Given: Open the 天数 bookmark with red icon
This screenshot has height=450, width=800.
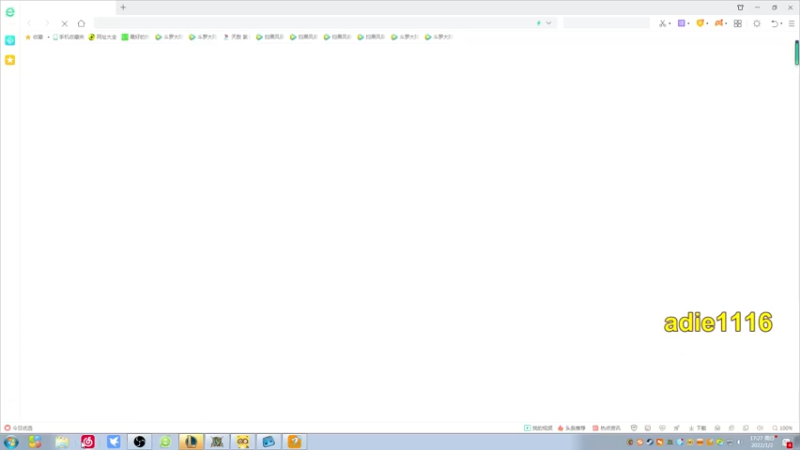Looking at the screenshot, I should pos(236,37).
